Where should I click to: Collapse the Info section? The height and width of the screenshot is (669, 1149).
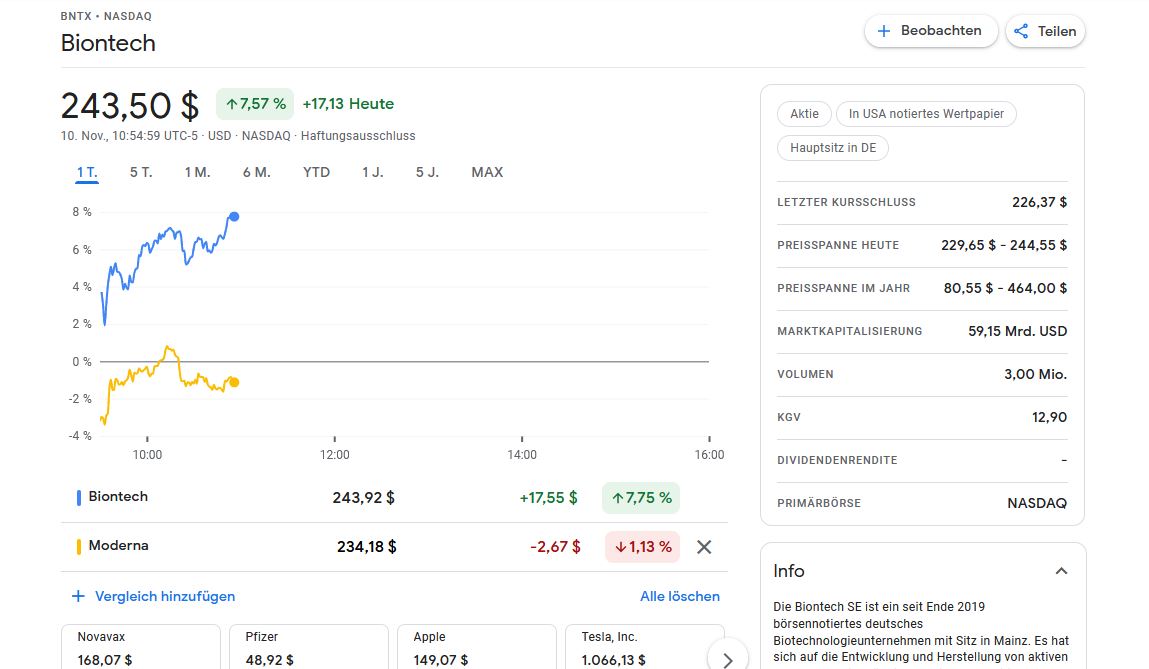tap(1062, 570)
